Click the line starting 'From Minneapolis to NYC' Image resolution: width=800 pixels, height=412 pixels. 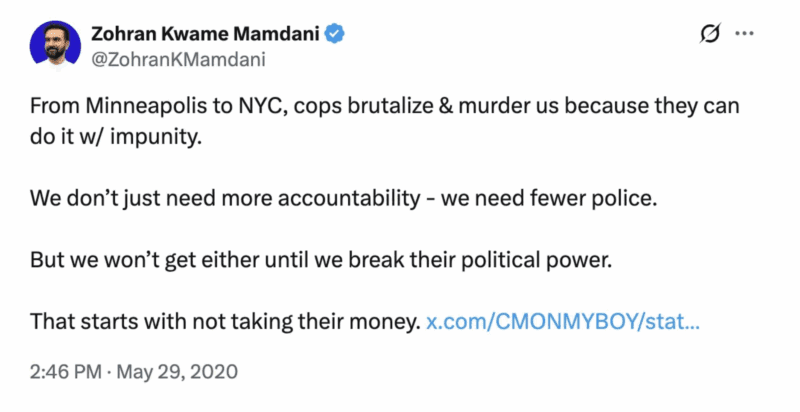pos(385,106)
